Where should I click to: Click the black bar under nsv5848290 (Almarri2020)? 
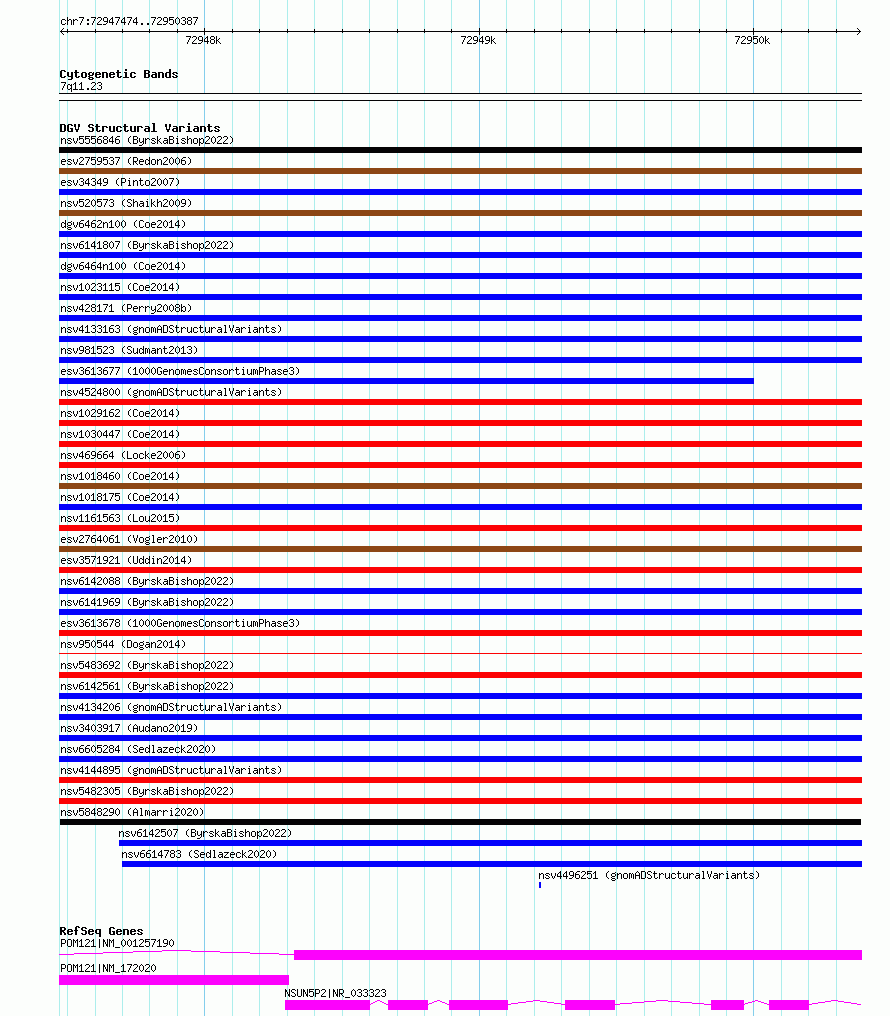click(461, 822)
